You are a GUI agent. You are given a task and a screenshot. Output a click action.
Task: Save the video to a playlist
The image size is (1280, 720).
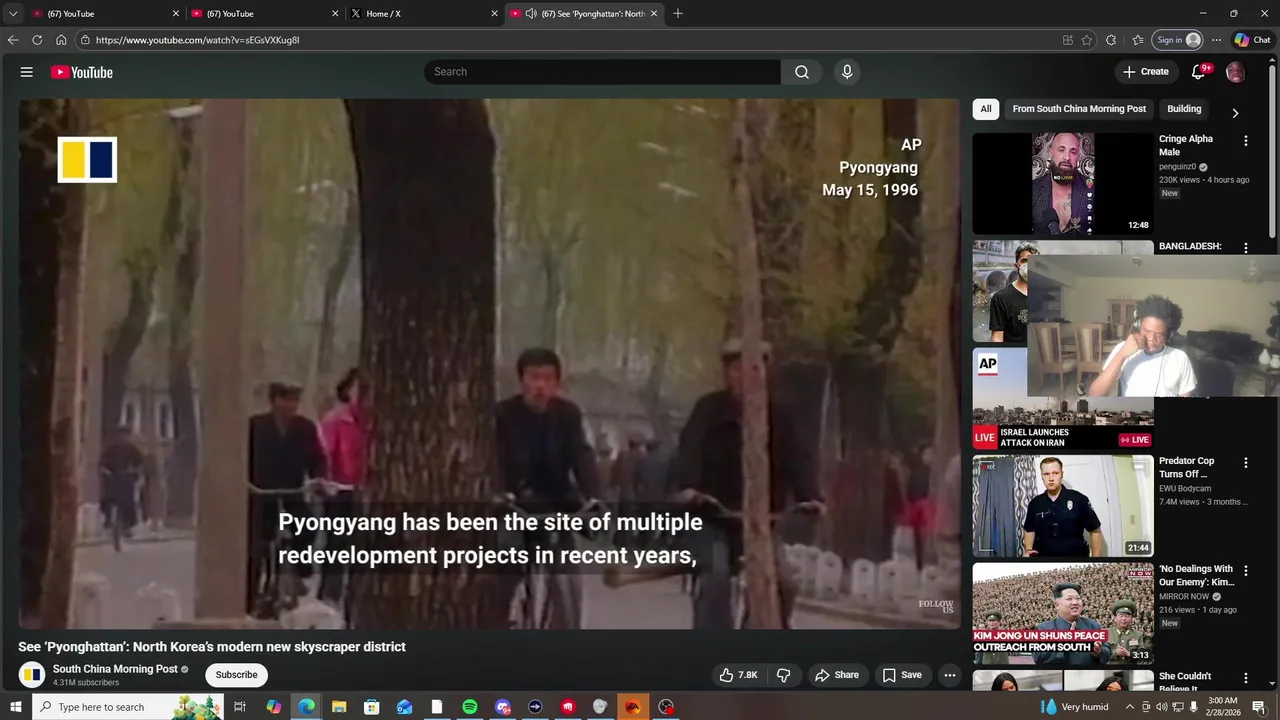tap(902, 675)
